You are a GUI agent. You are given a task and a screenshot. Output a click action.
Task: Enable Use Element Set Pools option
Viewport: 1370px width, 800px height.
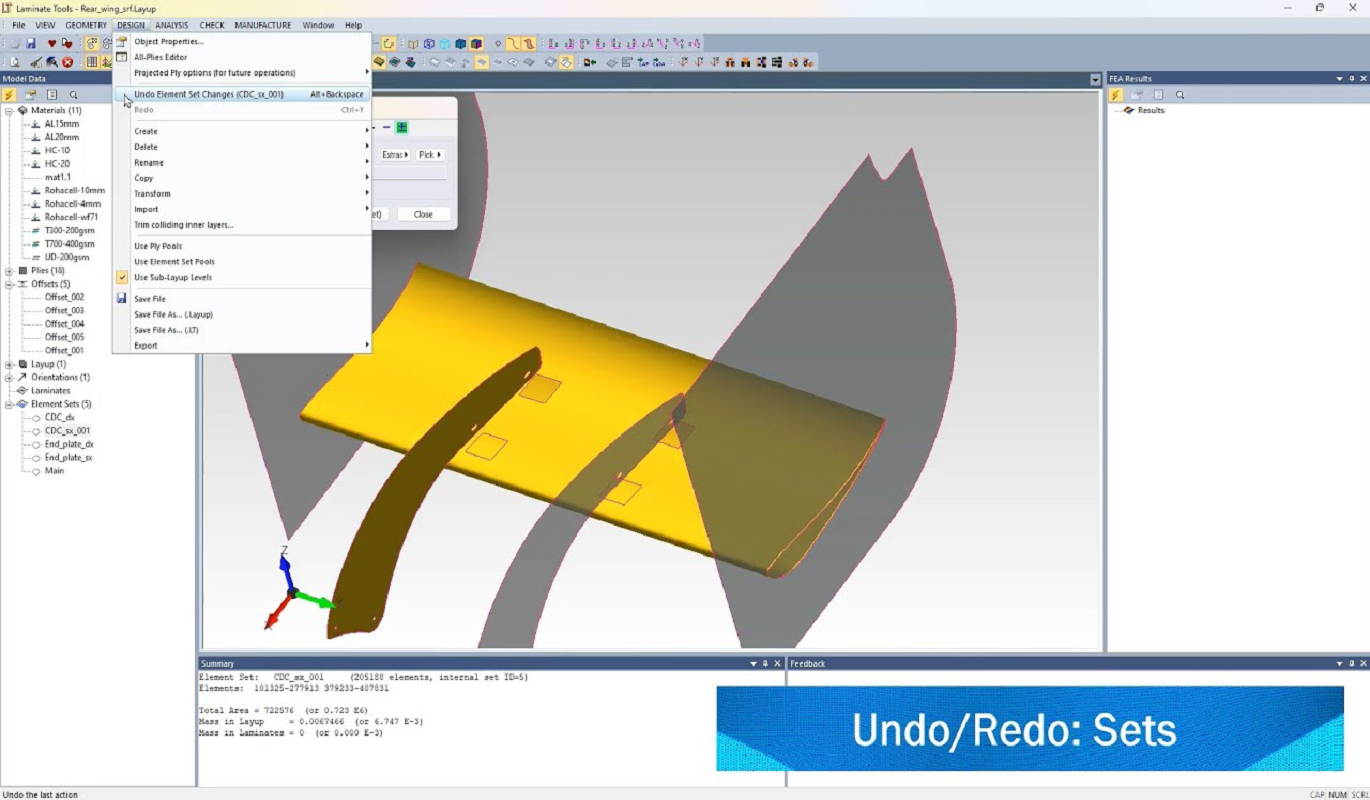(x=174, y=262)
